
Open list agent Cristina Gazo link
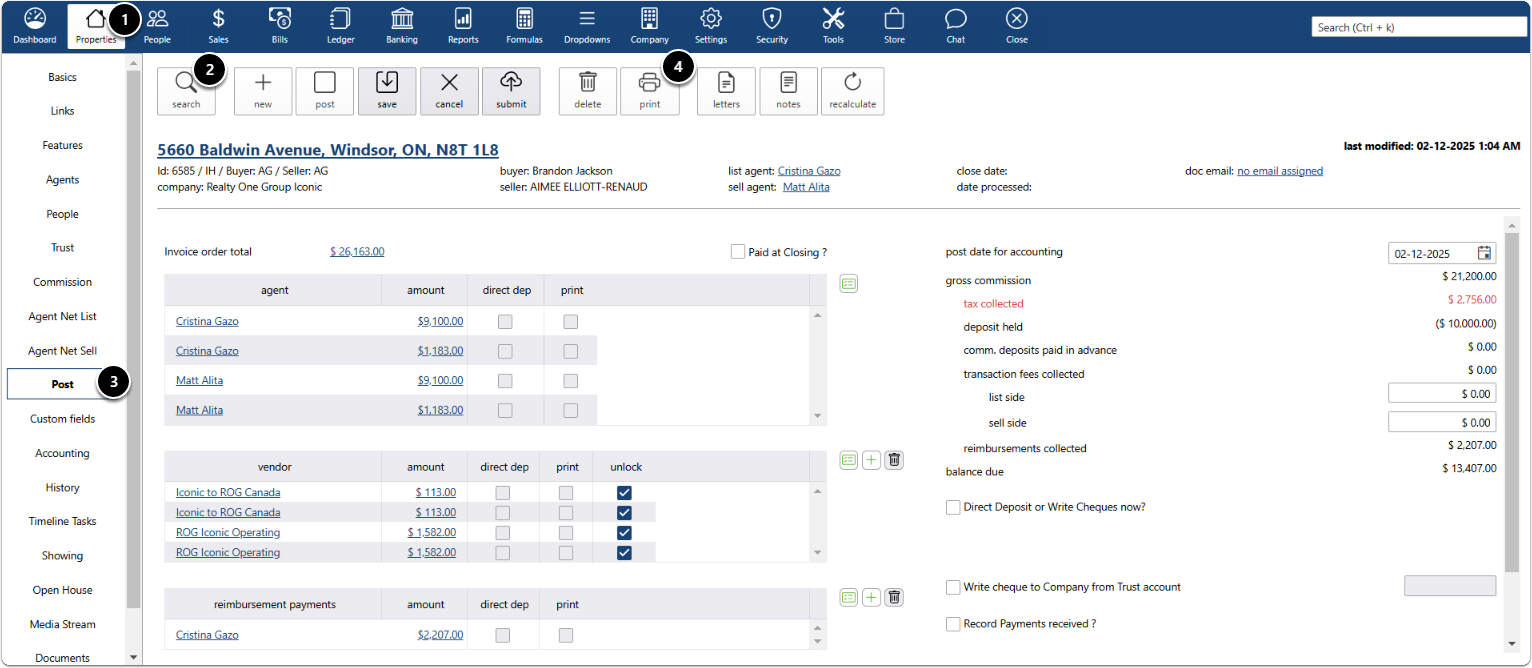tap(809, 171)
